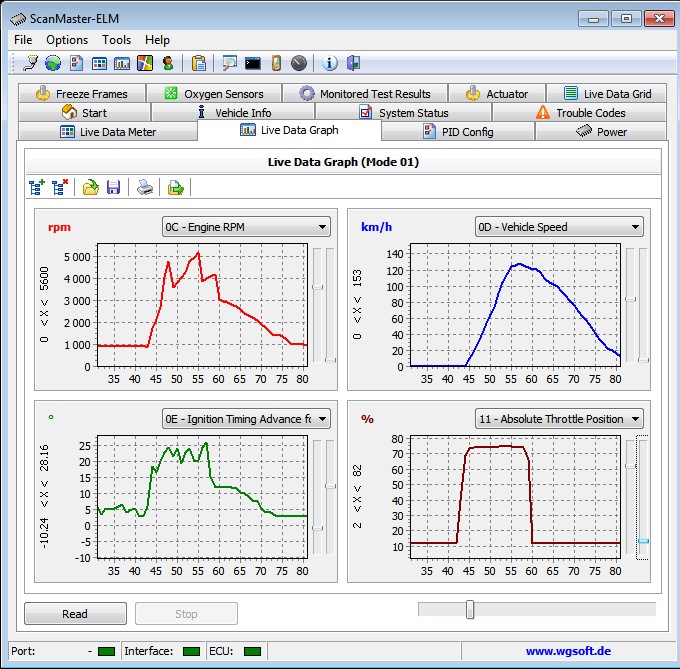This screenshot has height=669, width=680.
Task: Open the info icon in the main toolbar
Action: point(330,63)
